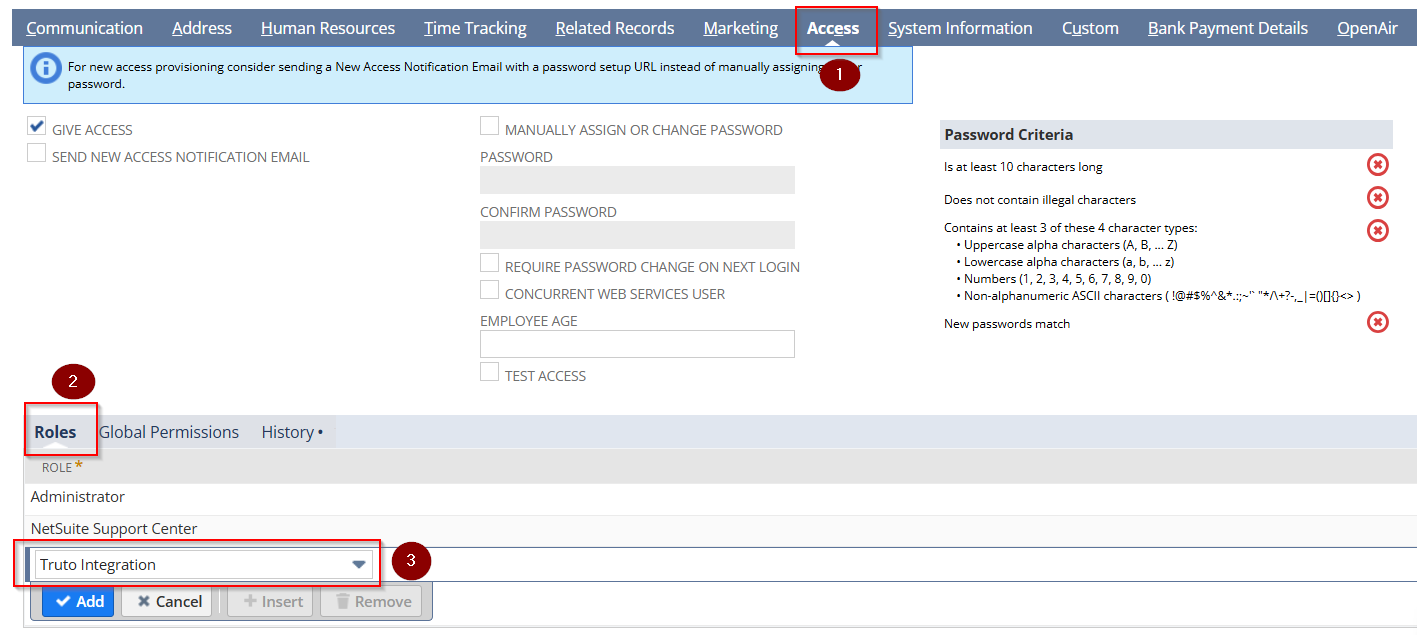Switch to the Global Permissions subtab

(168, 431)
